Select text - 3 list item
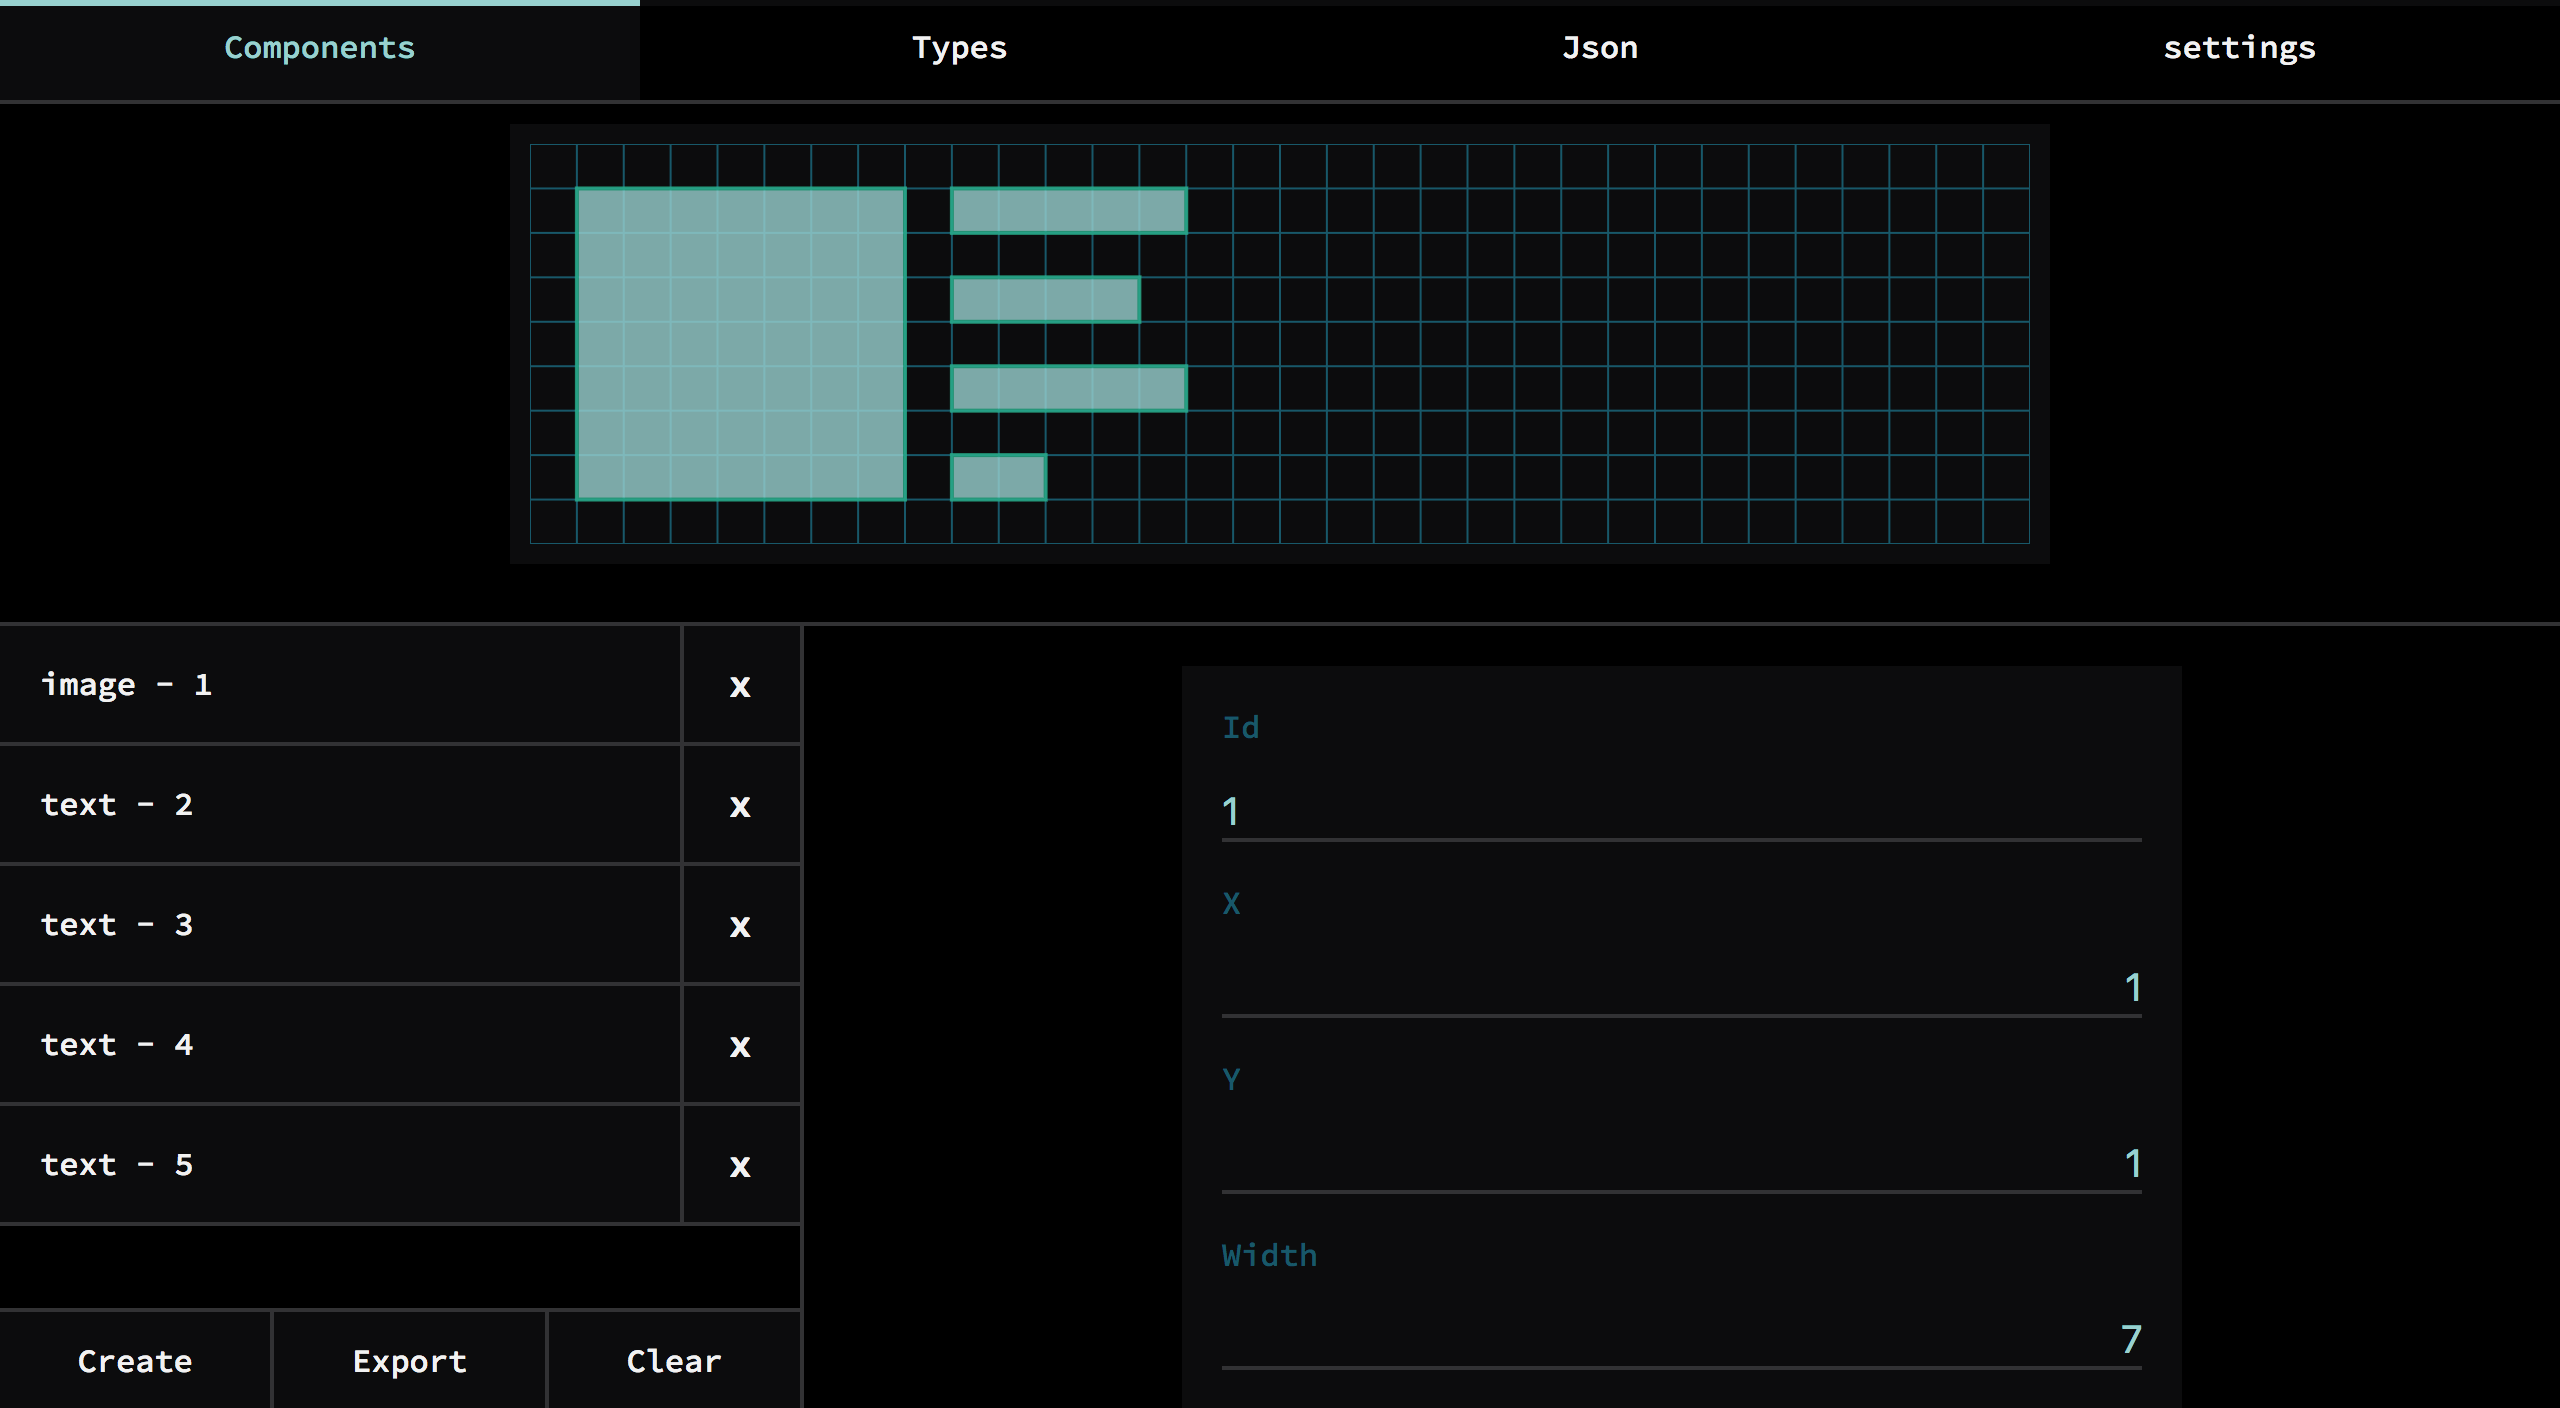This screenshot has width=2560, height=1408. coord(340,925)
